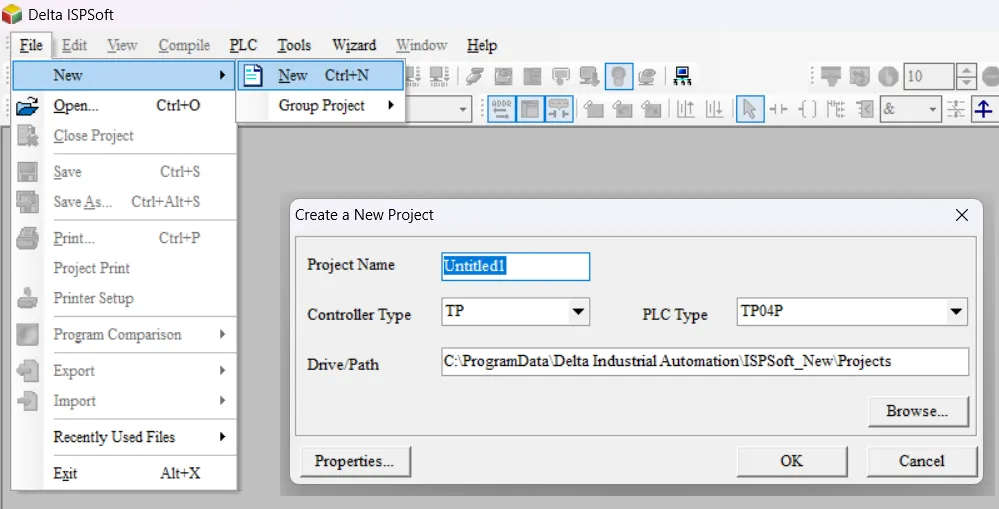Decrease the 10 value with the down stepper
The height and width of the screenshot is (509, 999).
coord(967,83)
